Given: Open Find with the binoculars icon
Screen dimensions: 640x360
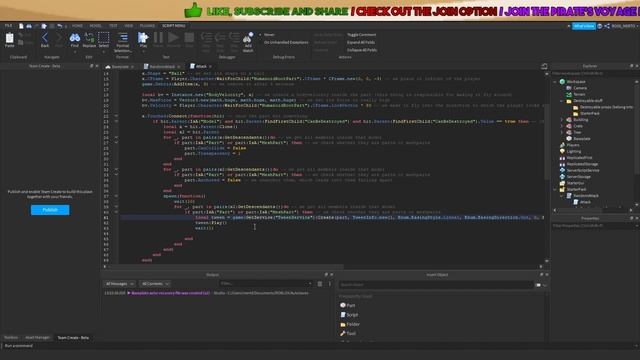Looking at the screenshot, I should 75,38.
